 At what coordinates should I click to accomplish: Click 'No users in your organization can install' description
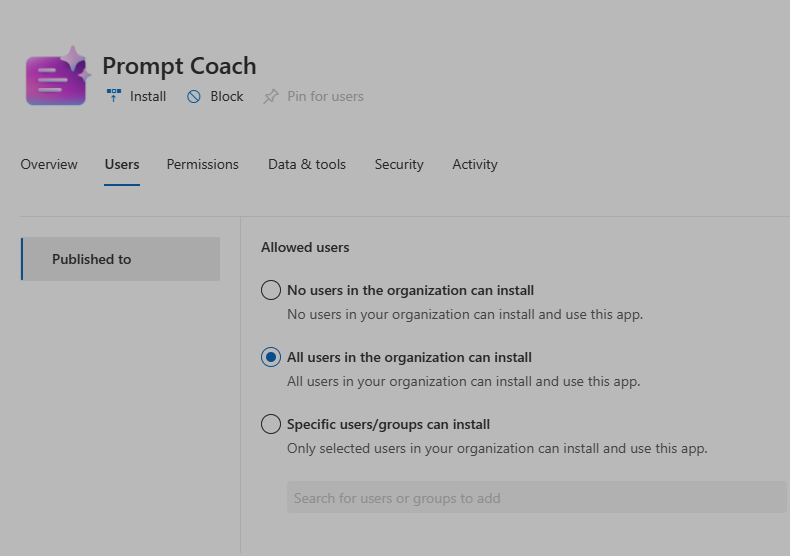pyautogui.click(x=465, y=314)
